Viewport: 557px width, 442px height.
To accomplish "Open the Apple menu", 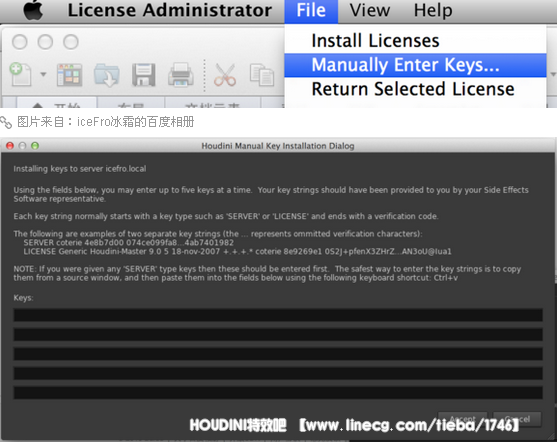I will pos(33,10).
